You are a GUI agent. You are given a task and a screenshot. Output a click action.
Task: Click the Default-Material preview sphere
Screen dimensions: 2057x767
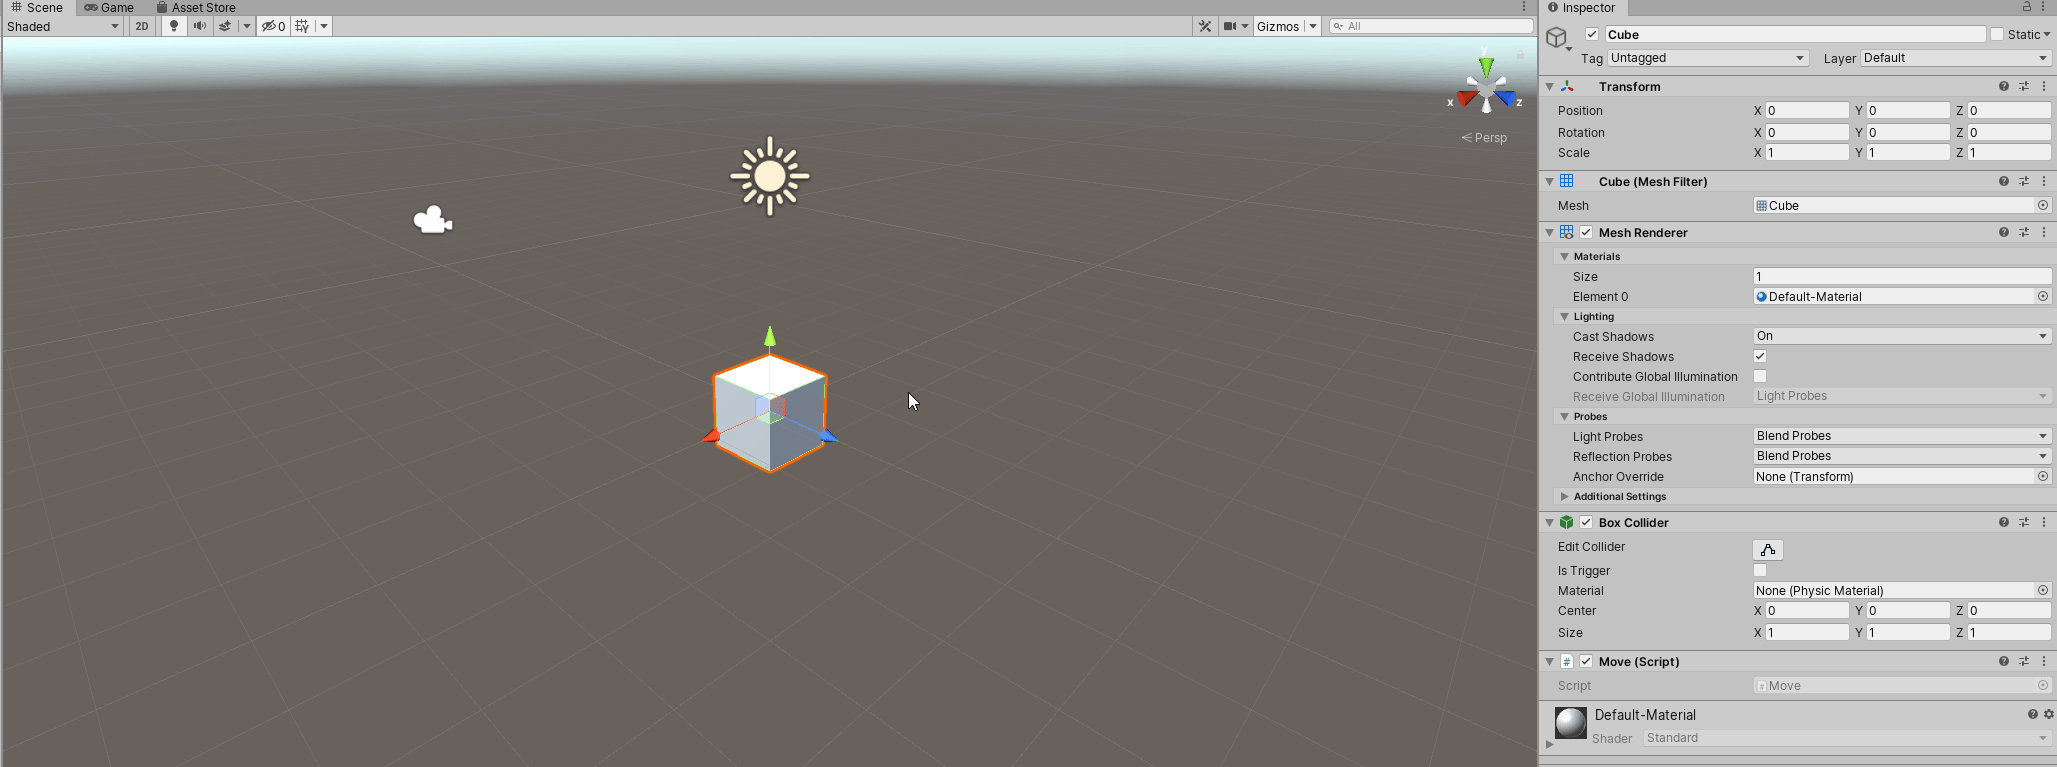1570,723
